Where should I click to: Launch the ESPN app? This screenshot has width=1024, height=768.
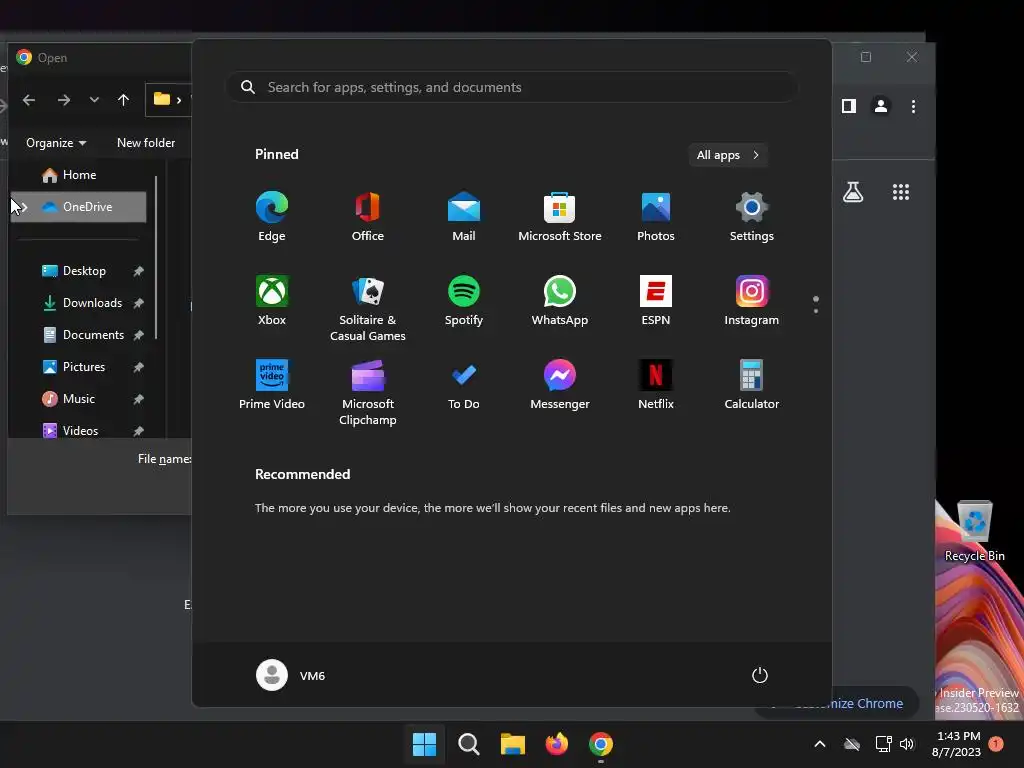tap(656, 300)
